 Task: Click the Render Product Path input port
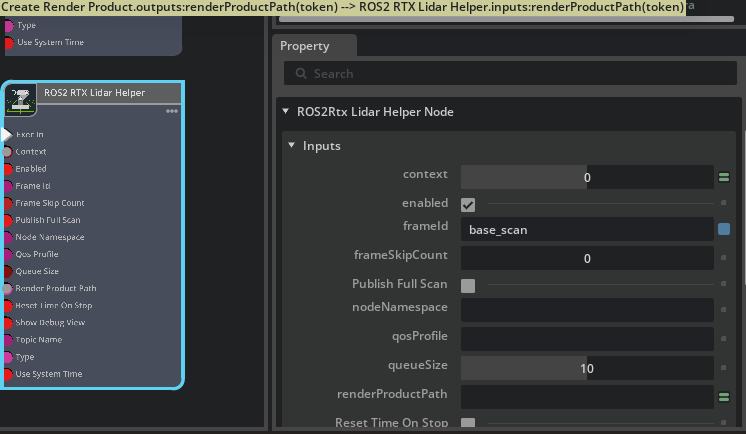[7, 288]
